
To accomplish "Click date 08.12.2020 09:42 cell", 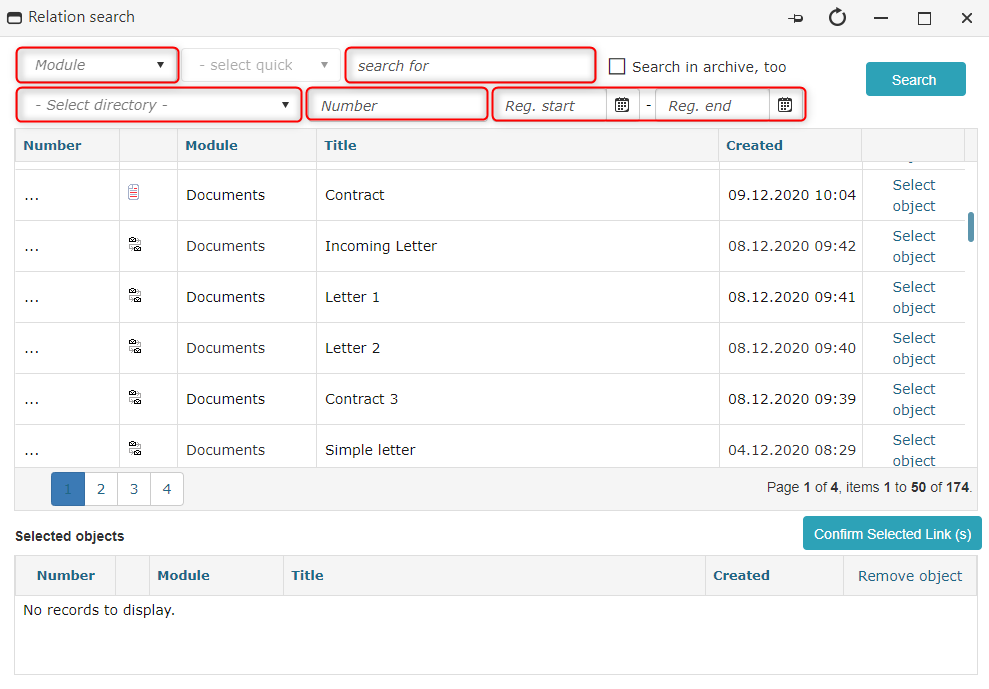I will click(792, 247).
